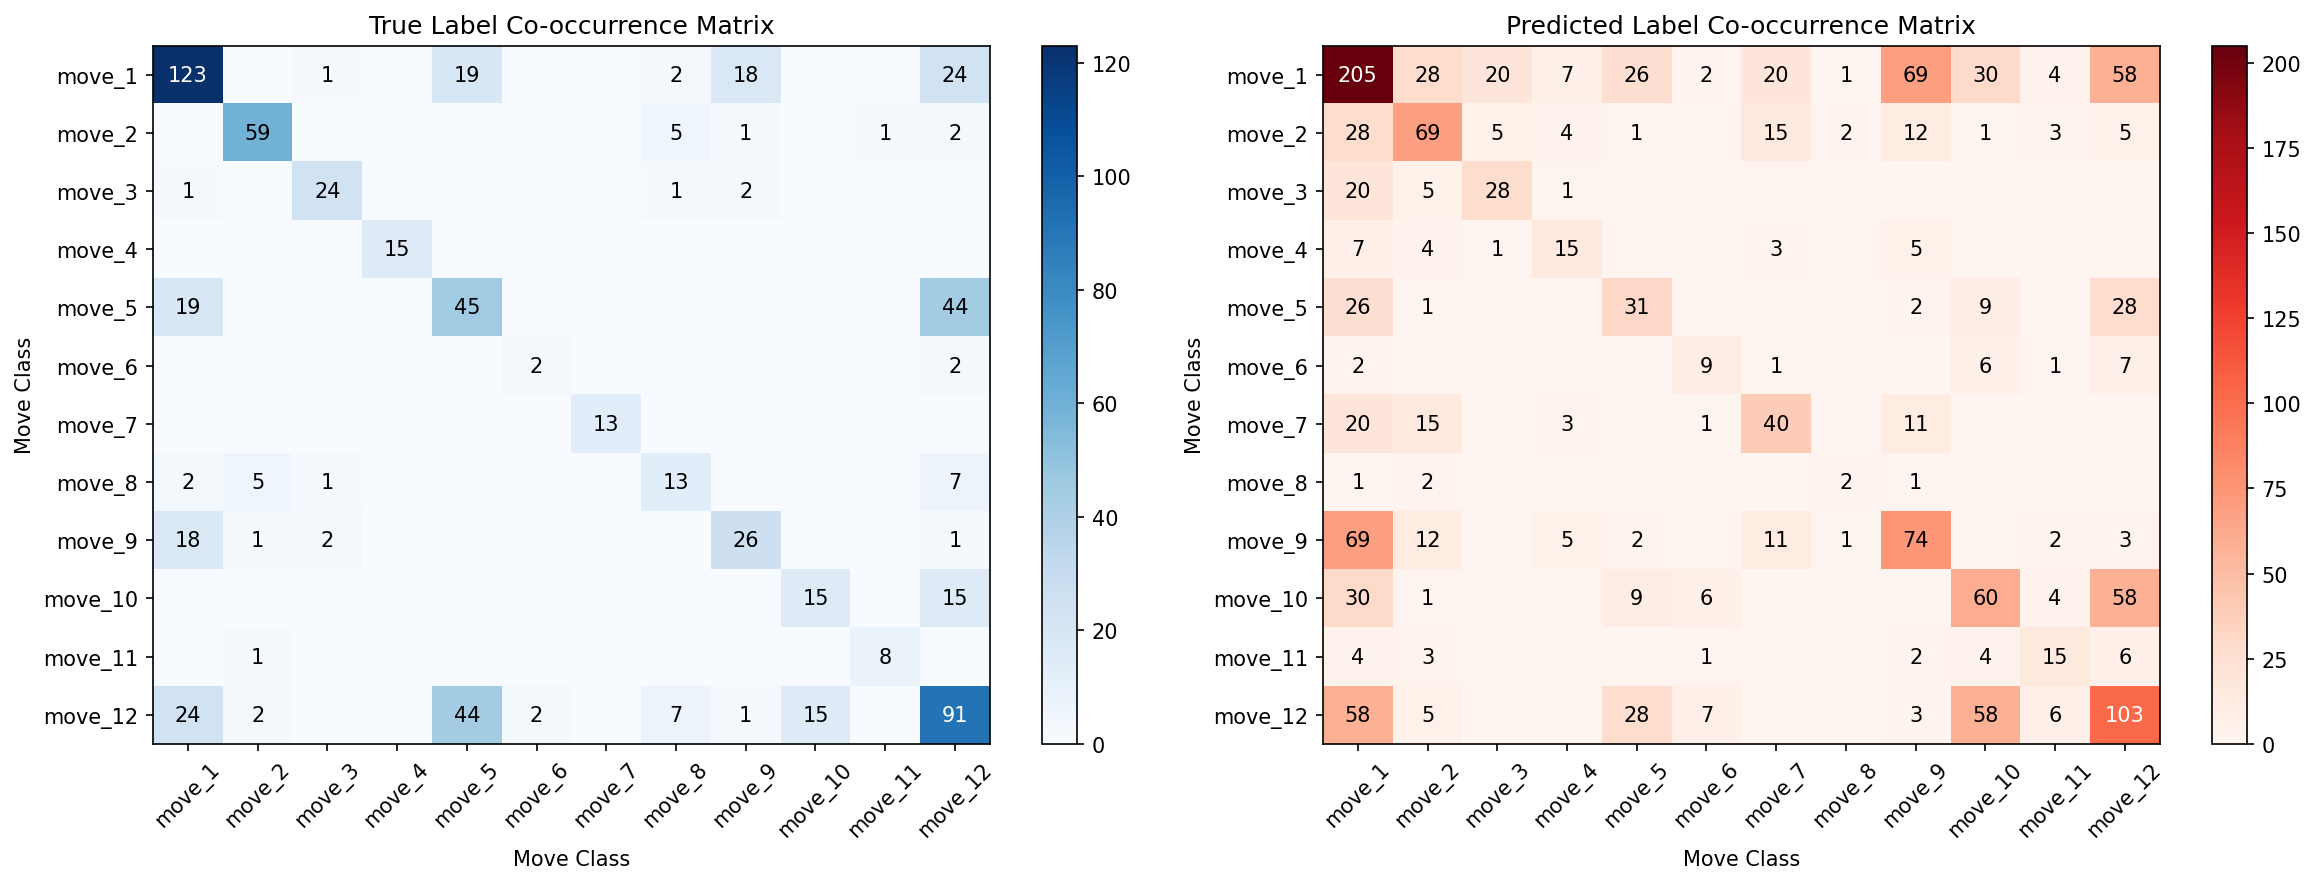
Task: Click the 120 tick on blue colorbar
Action: tap(1104, 64)
